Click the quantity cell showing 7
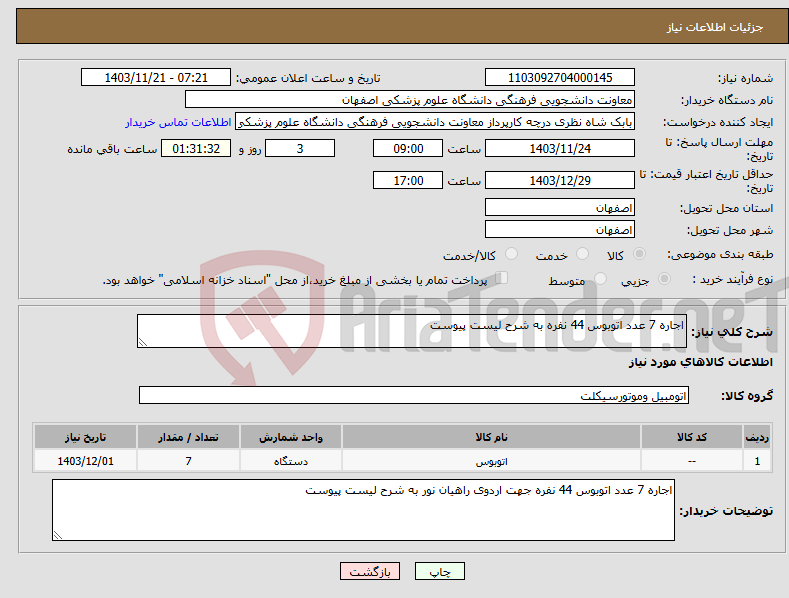Viewport: 789px width, 598px height. coord(188,461)
